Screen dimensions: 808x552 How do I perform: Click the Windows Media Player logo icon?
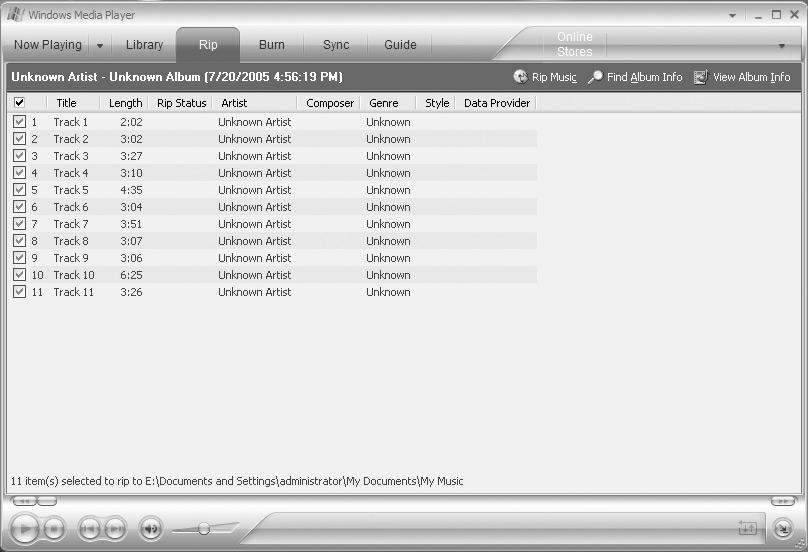[14, 14]
